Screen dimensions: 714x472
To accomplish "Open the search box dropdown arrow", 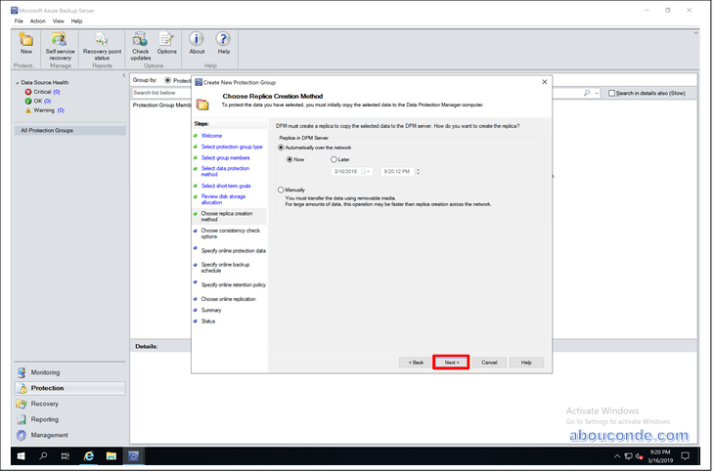I will pyautogui.click(x=598, y=93).
